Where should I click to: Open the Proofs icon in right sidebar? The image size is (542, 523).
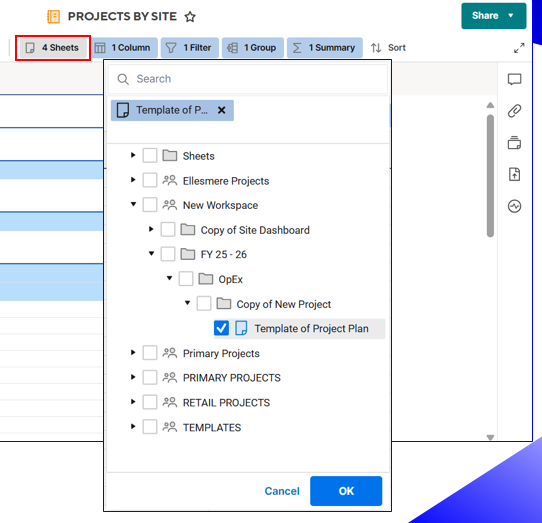514,142
